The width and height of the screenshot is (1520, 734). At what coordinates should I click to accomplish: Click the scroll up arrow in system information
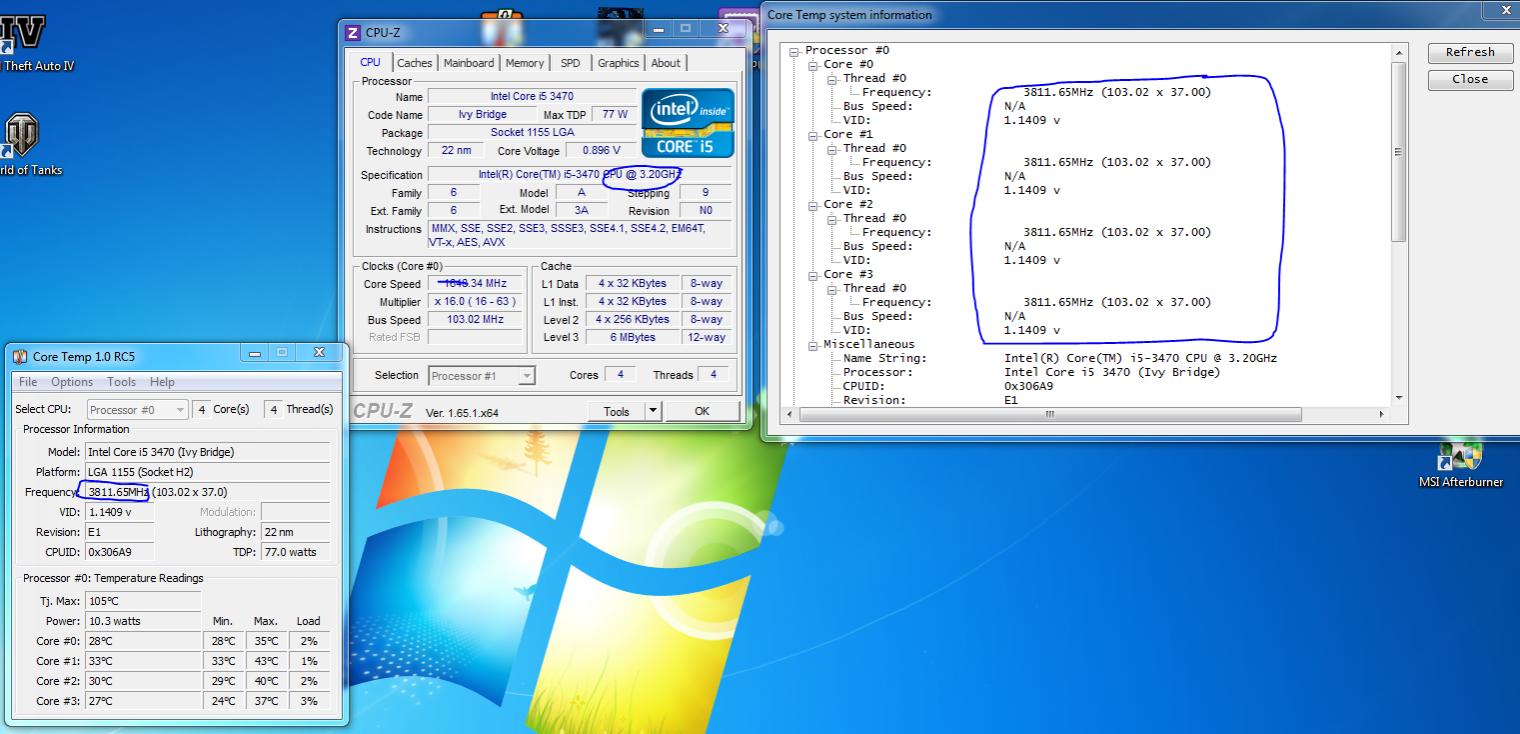click(1398, 52)
